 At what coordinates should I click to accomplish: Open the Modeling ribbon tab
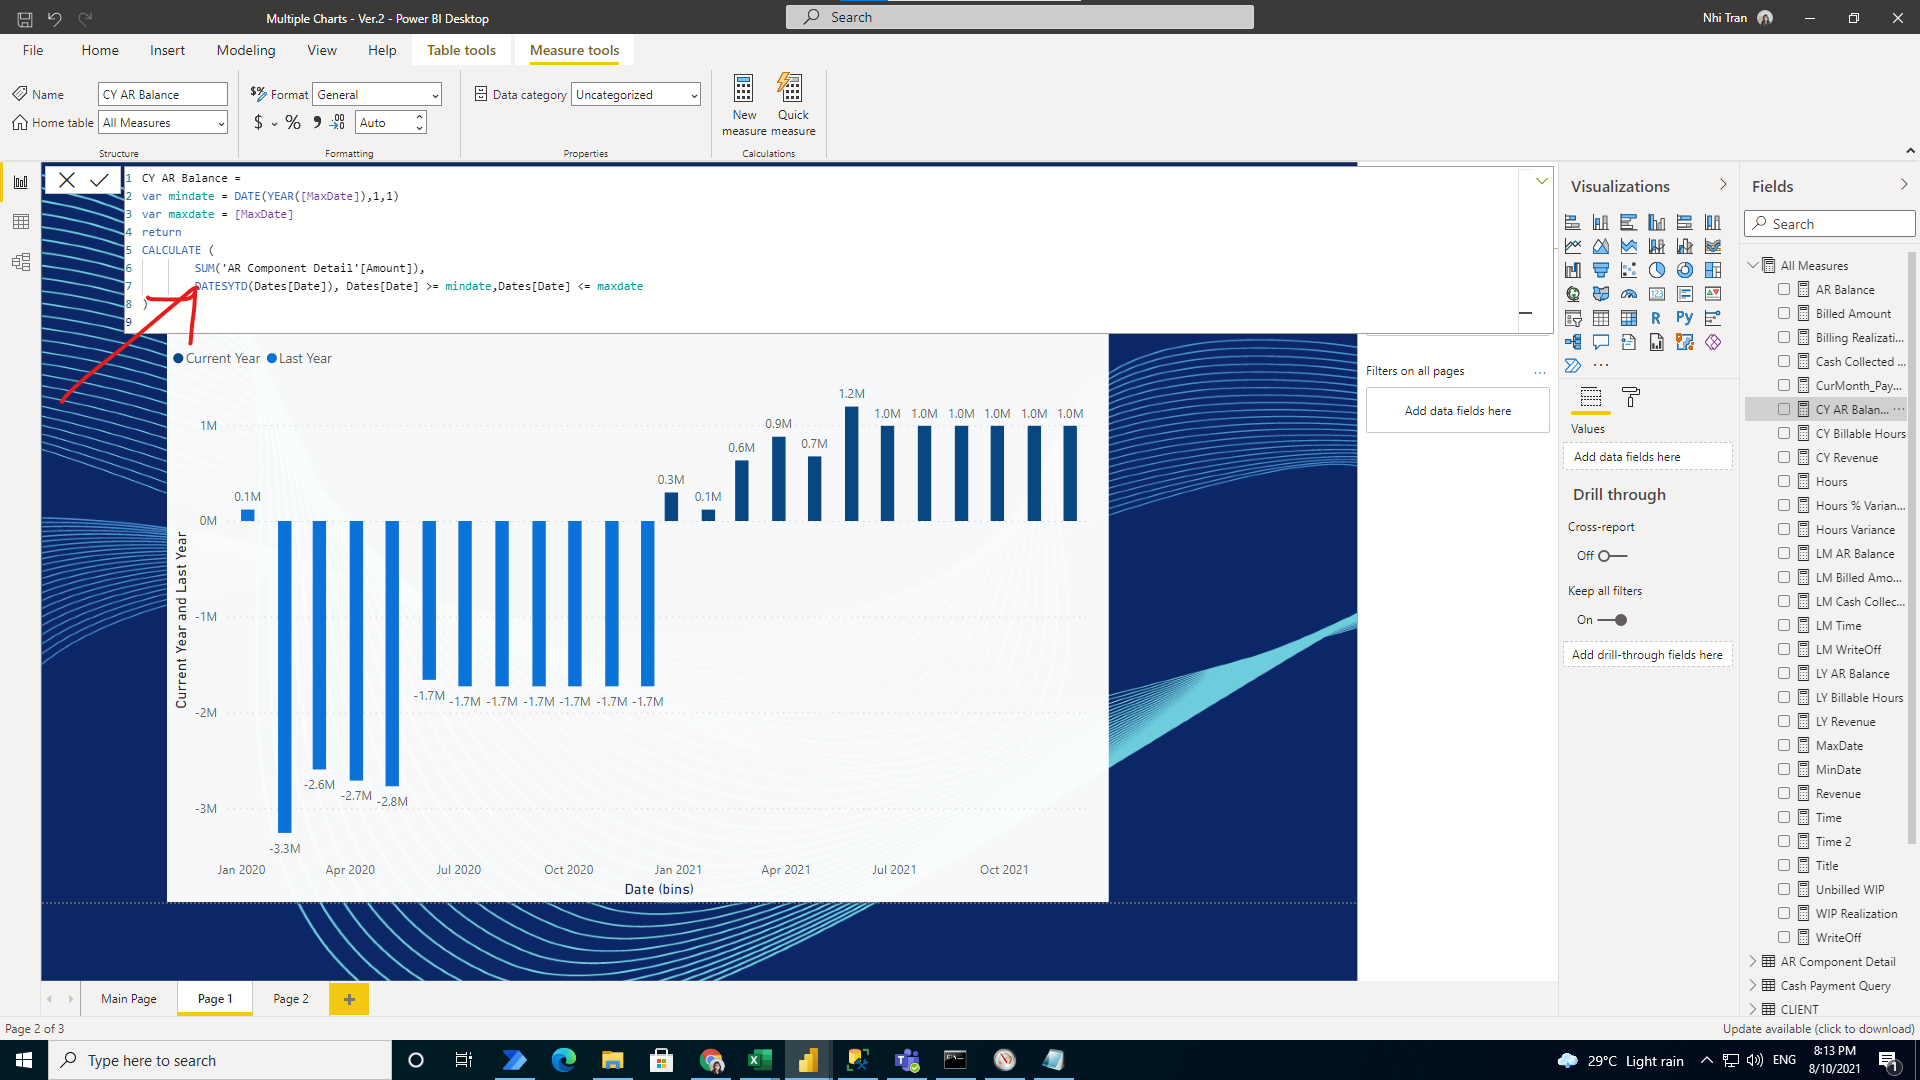click(x=246, y=50)
